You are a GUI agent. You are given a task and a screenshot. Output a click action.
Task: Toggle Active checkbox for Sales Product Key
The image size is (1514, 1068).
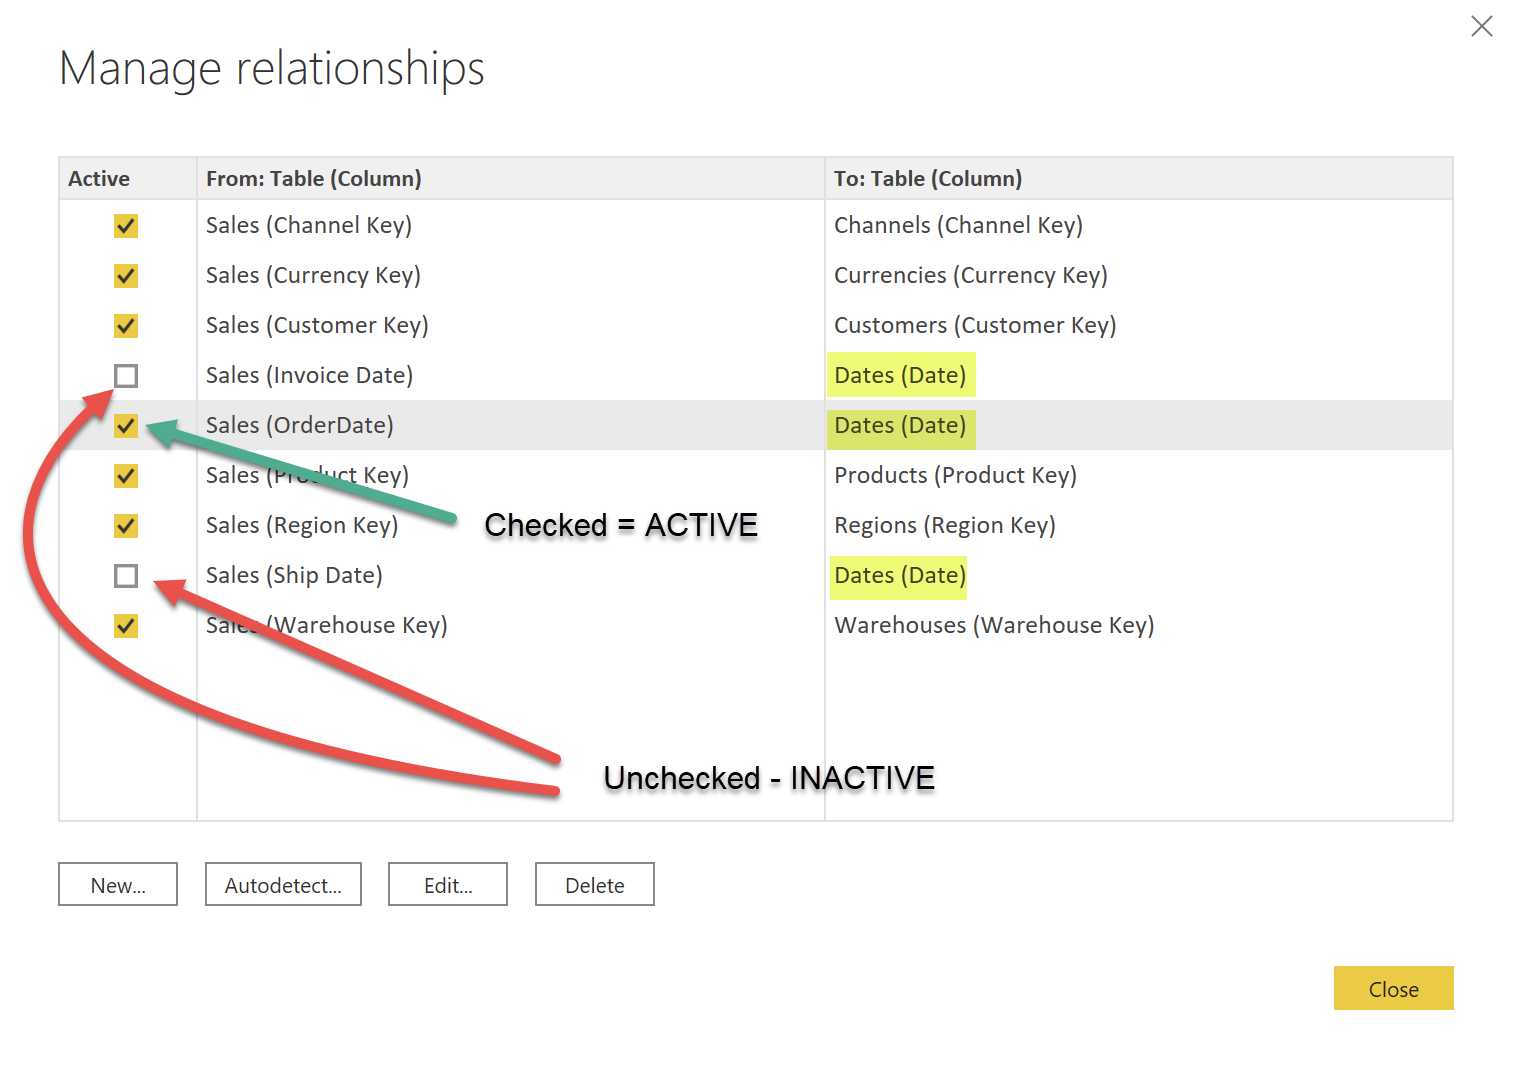click(126, 476)
